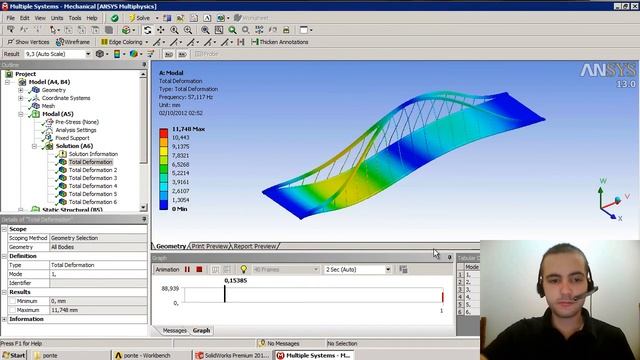Expand the Coordinate Systems node

tap(21, 98)
